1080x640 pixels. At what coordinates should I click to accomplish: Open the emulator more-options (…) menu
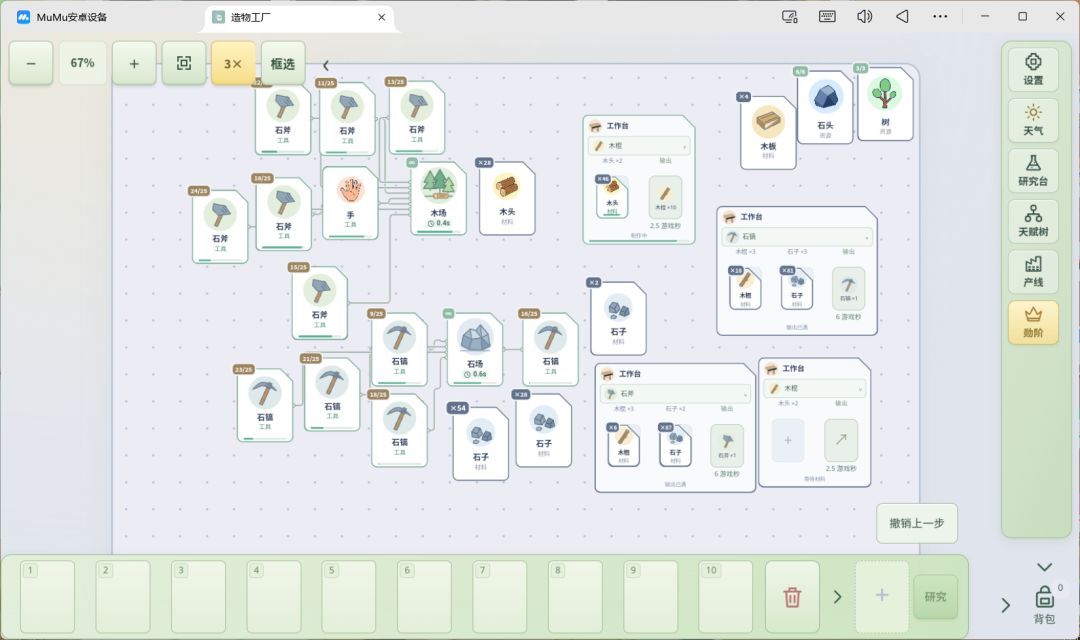(939, 17)
